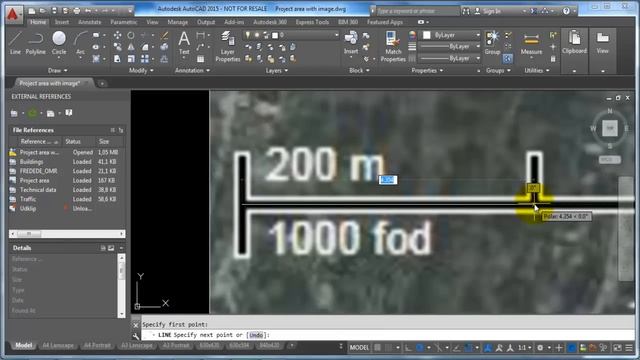This screenshot has height=360, width=640.
Task: Switch to the Insert ribbon tab
Action: [x=62, y=22]
